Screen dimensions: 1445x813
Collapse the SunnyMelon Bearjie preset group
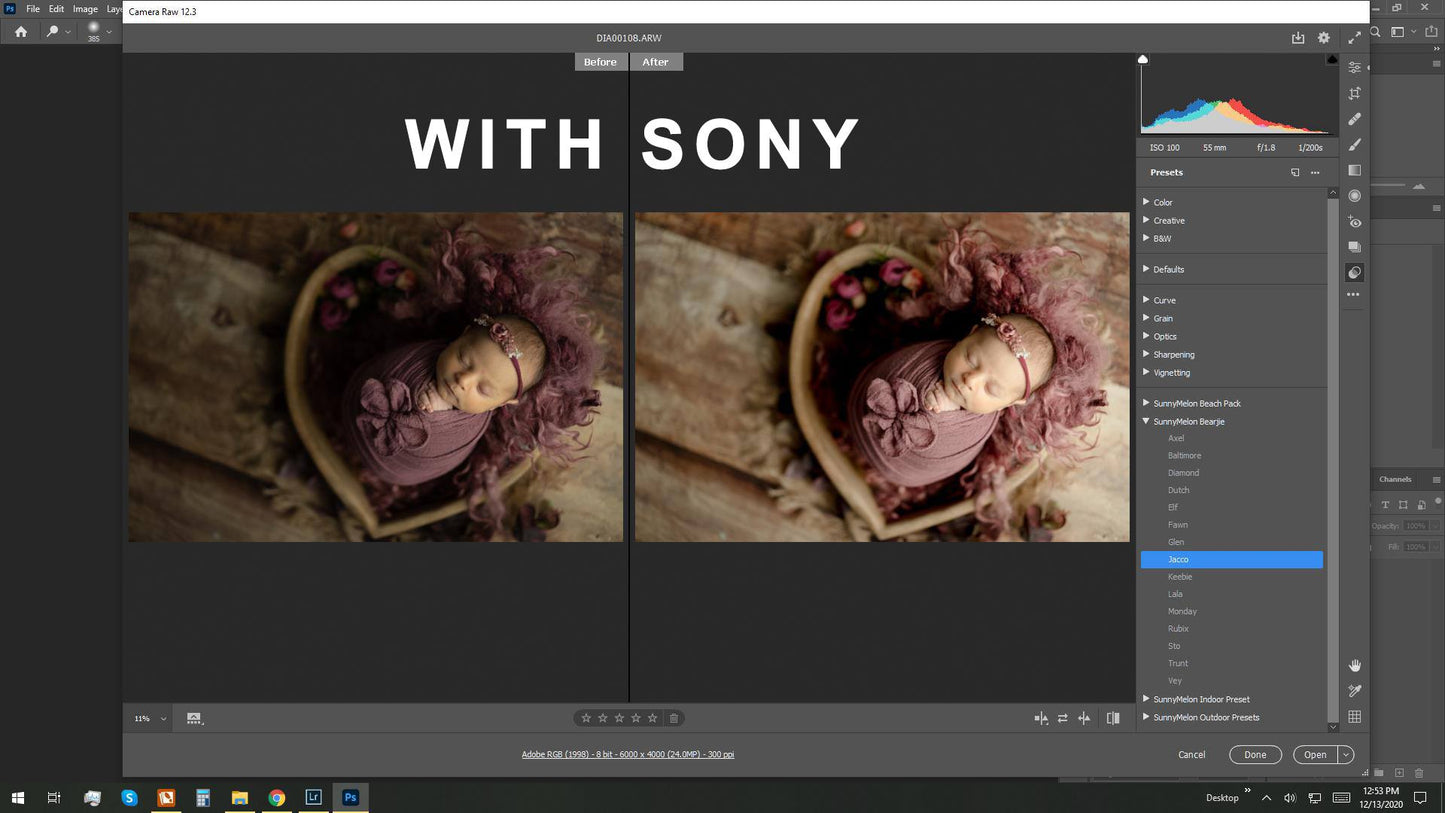1146,421
